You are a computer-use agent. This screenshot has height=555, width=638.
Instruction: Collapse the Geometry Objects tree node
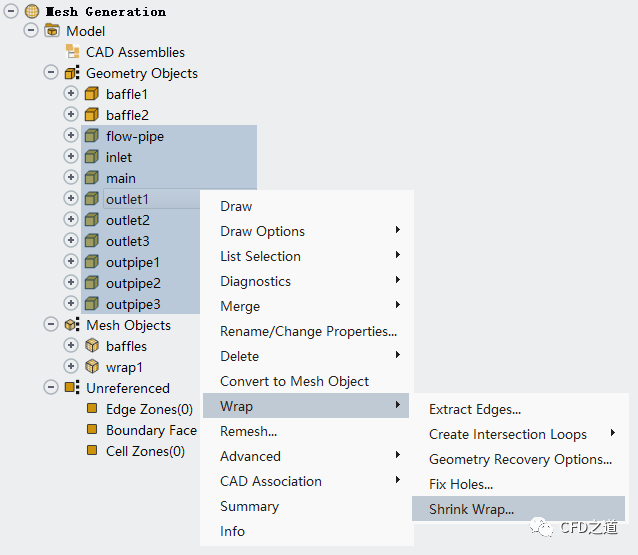coord(51,73)
